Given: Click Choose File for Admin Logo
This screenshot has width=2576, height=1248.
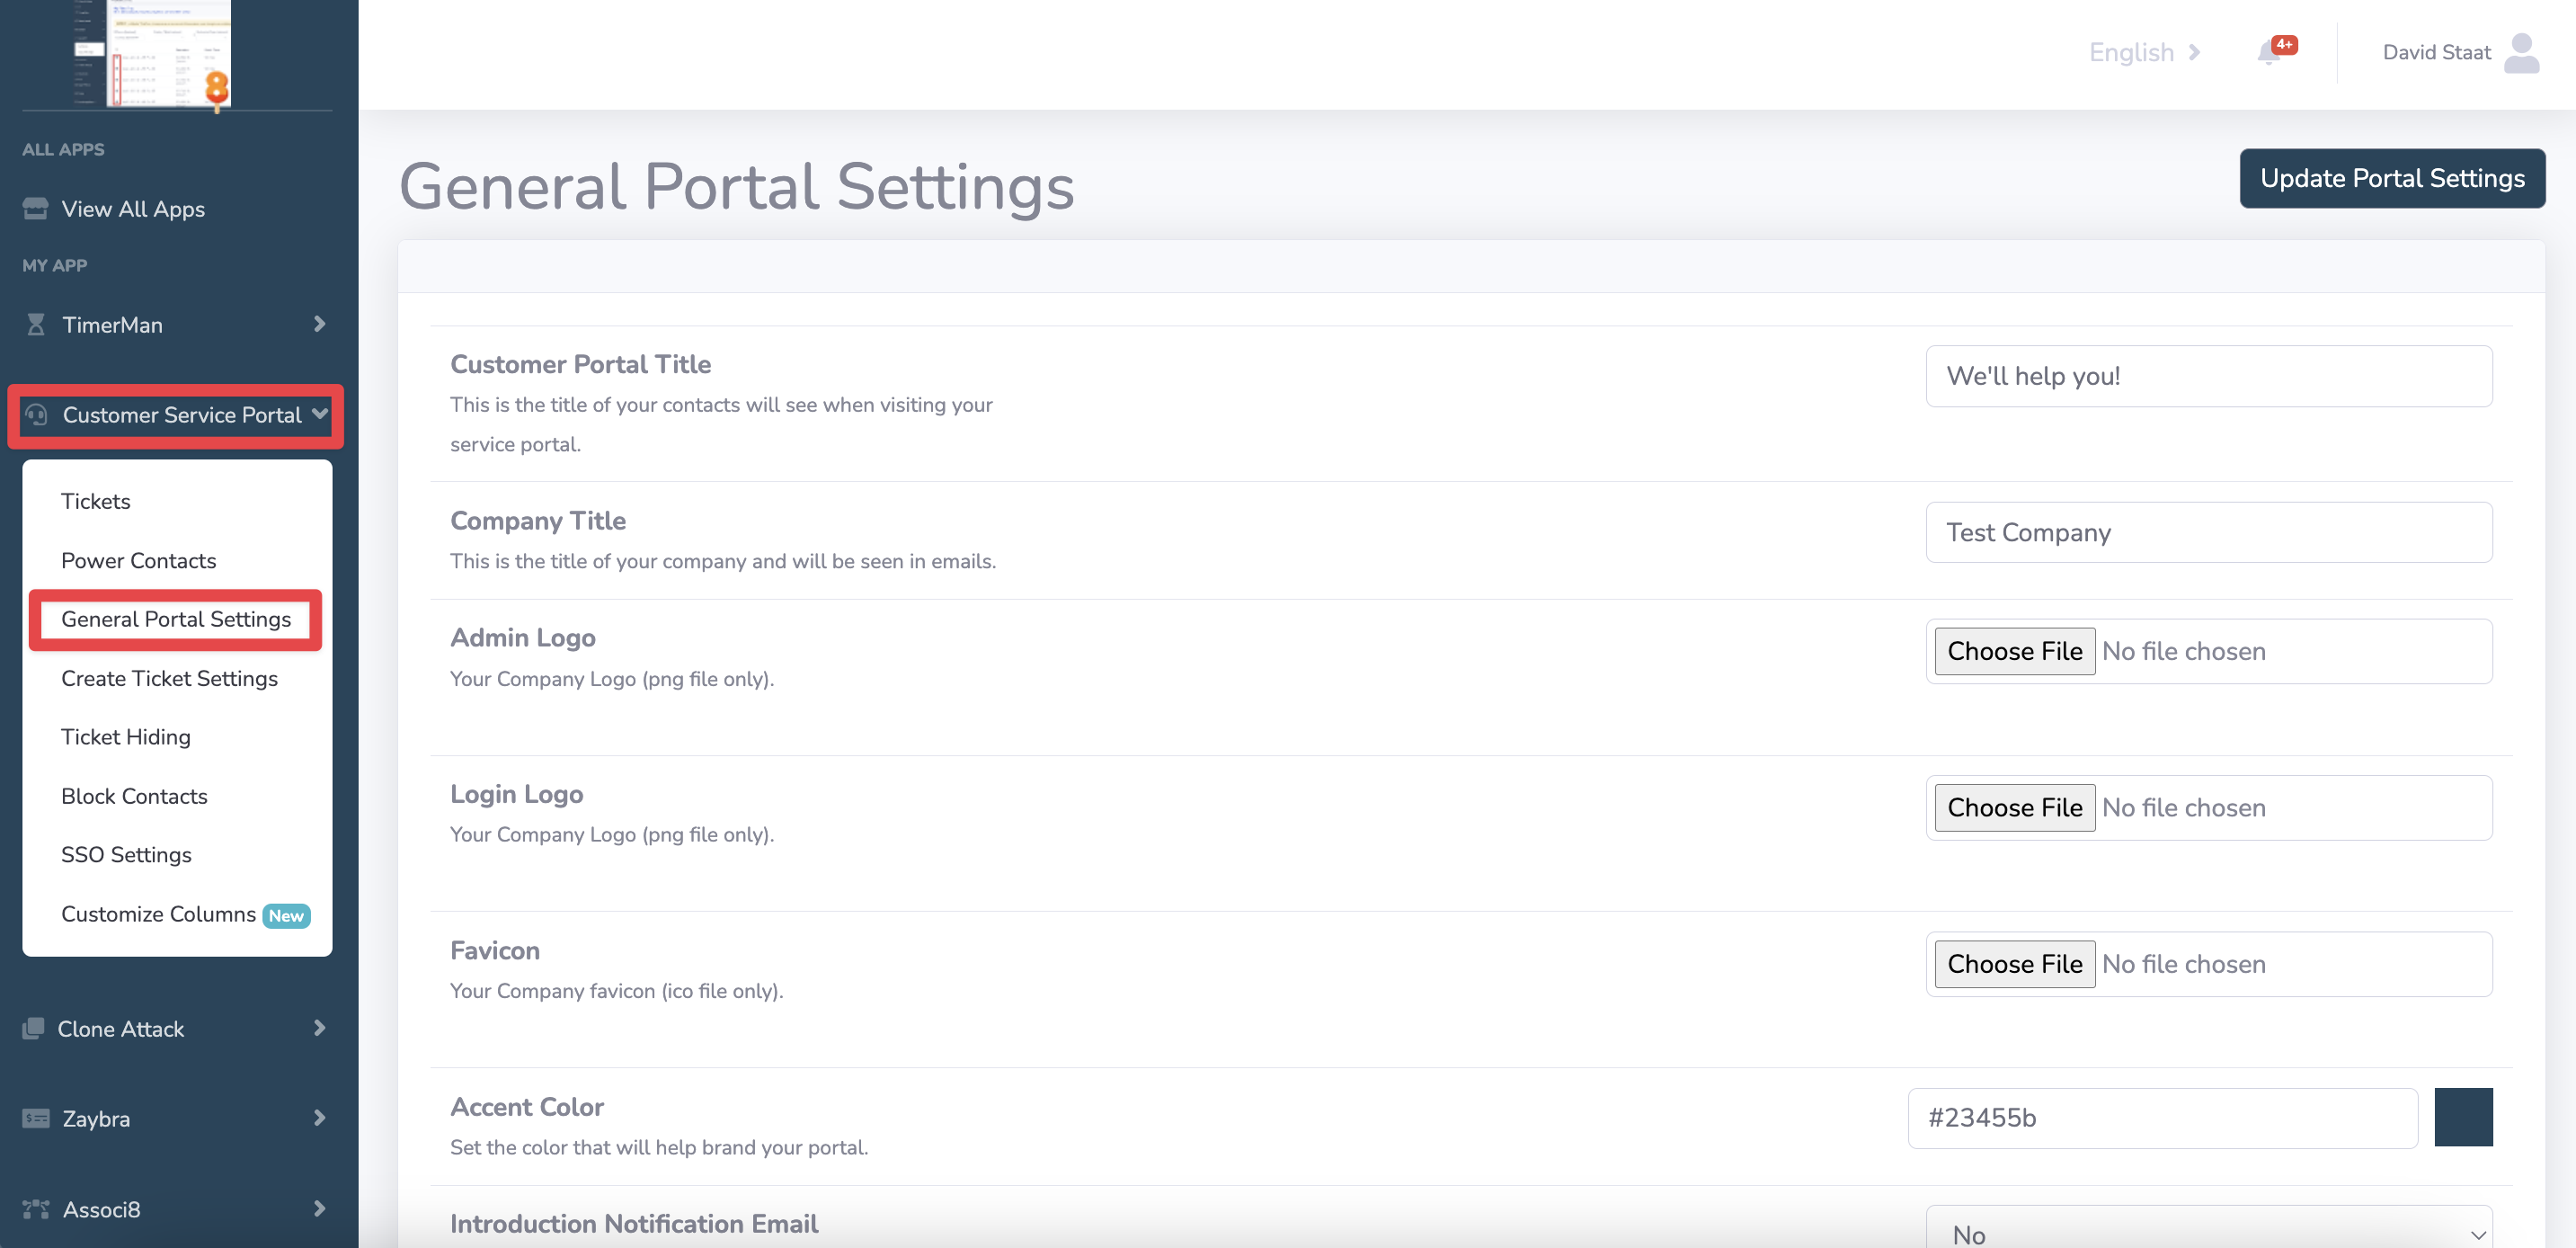Looking at the screenshot, I should pos(2014,651).
